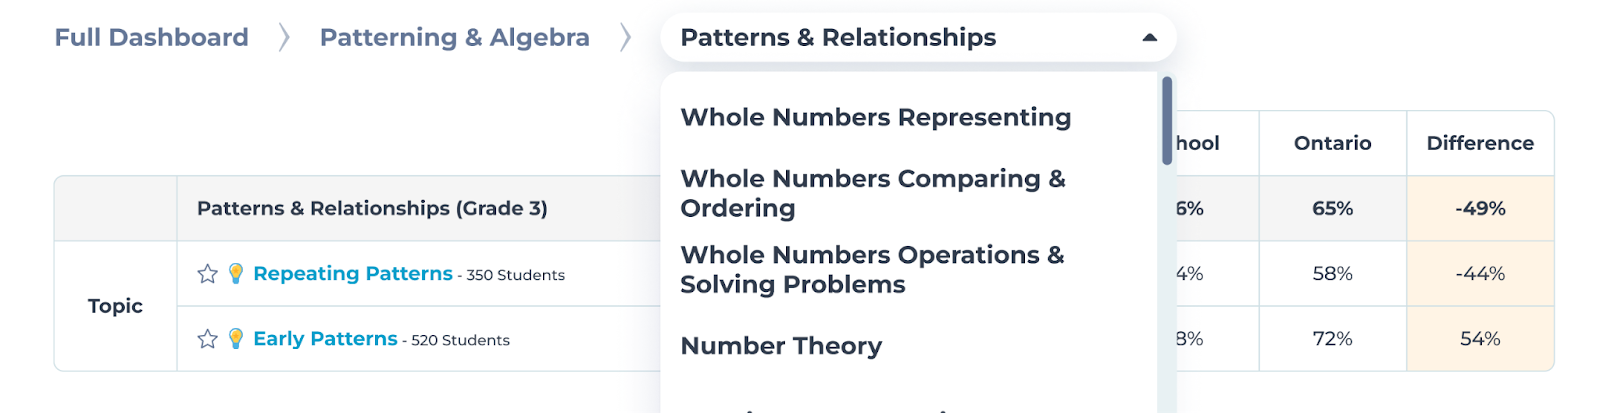
Task: Click chevron separator after Full Dashboard
Action: pos(284,38)
